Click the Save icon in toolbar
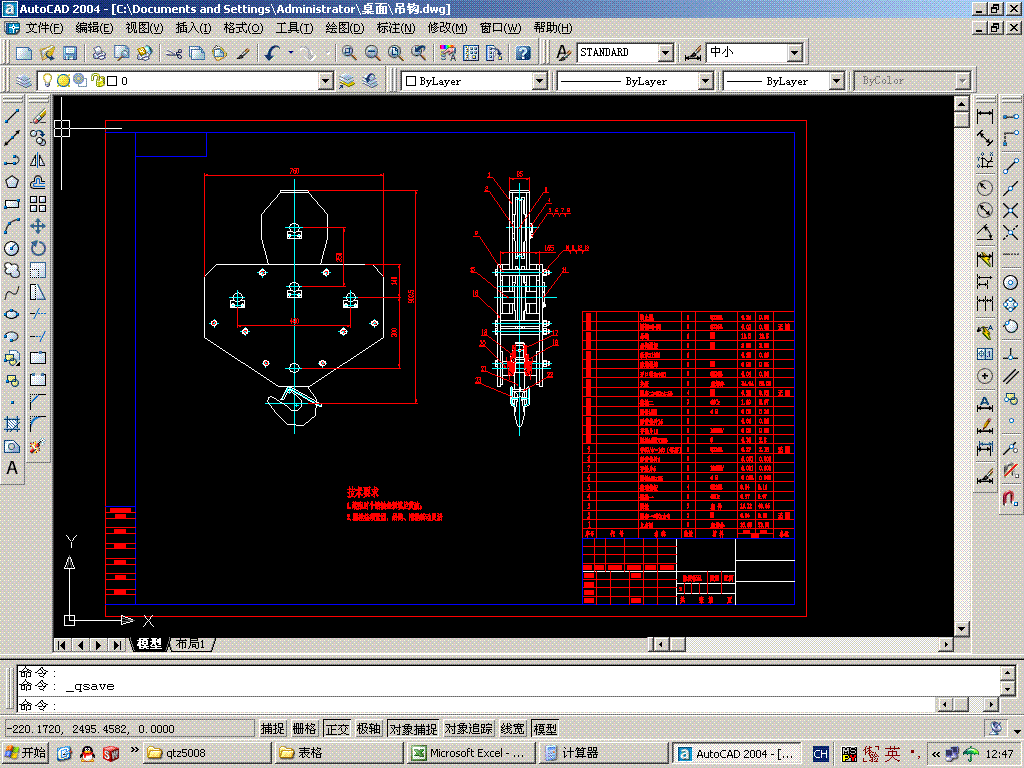The width and height of the screenshot is (1024, 768). click(x=70, y=53)
